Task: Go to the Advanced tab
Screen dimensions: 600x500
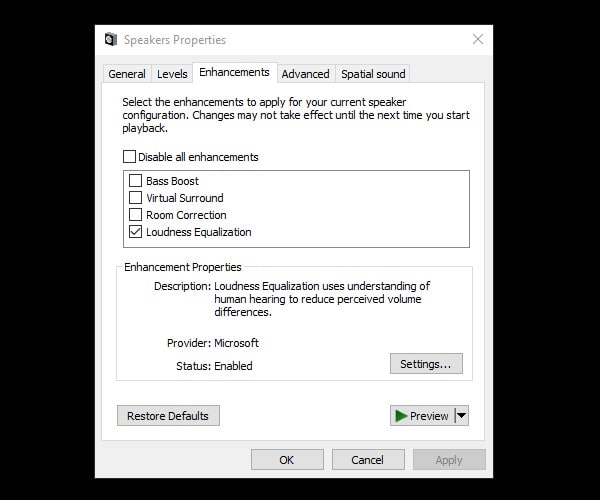Action: pyautogui.click(x=305, y=74)
